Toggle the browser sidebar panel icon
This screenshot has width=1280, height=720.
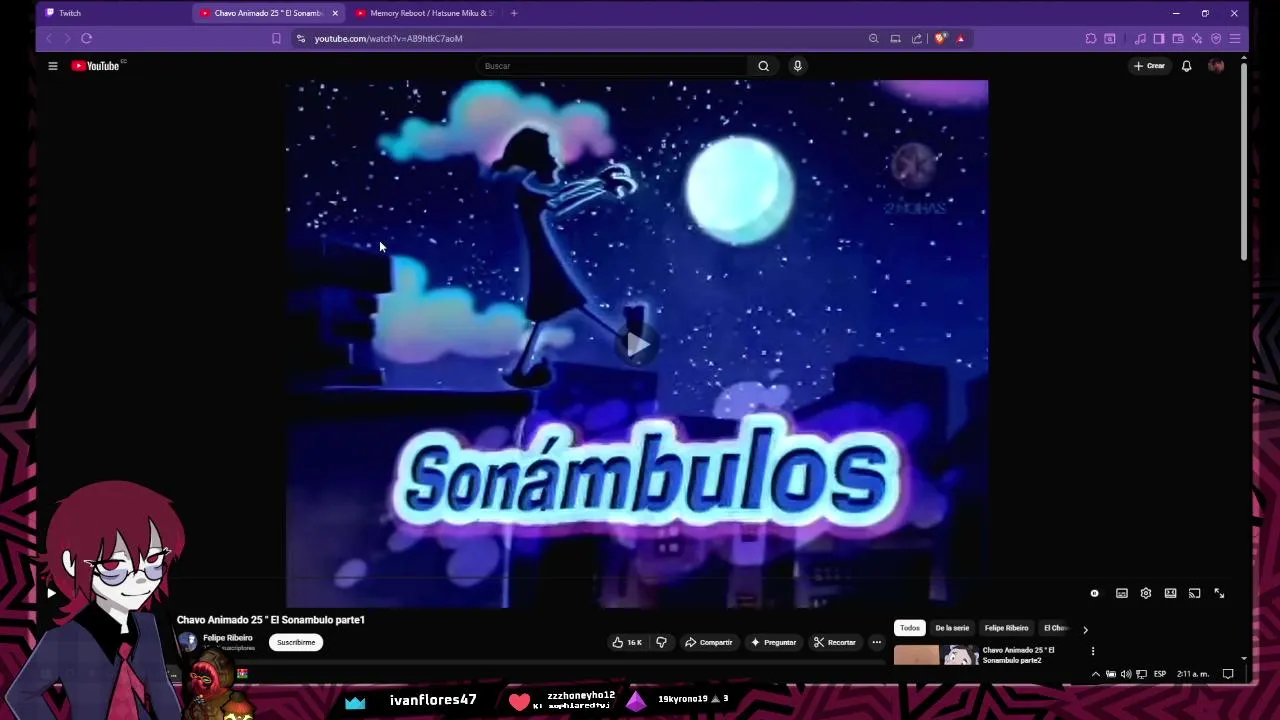click(1159, 38)
